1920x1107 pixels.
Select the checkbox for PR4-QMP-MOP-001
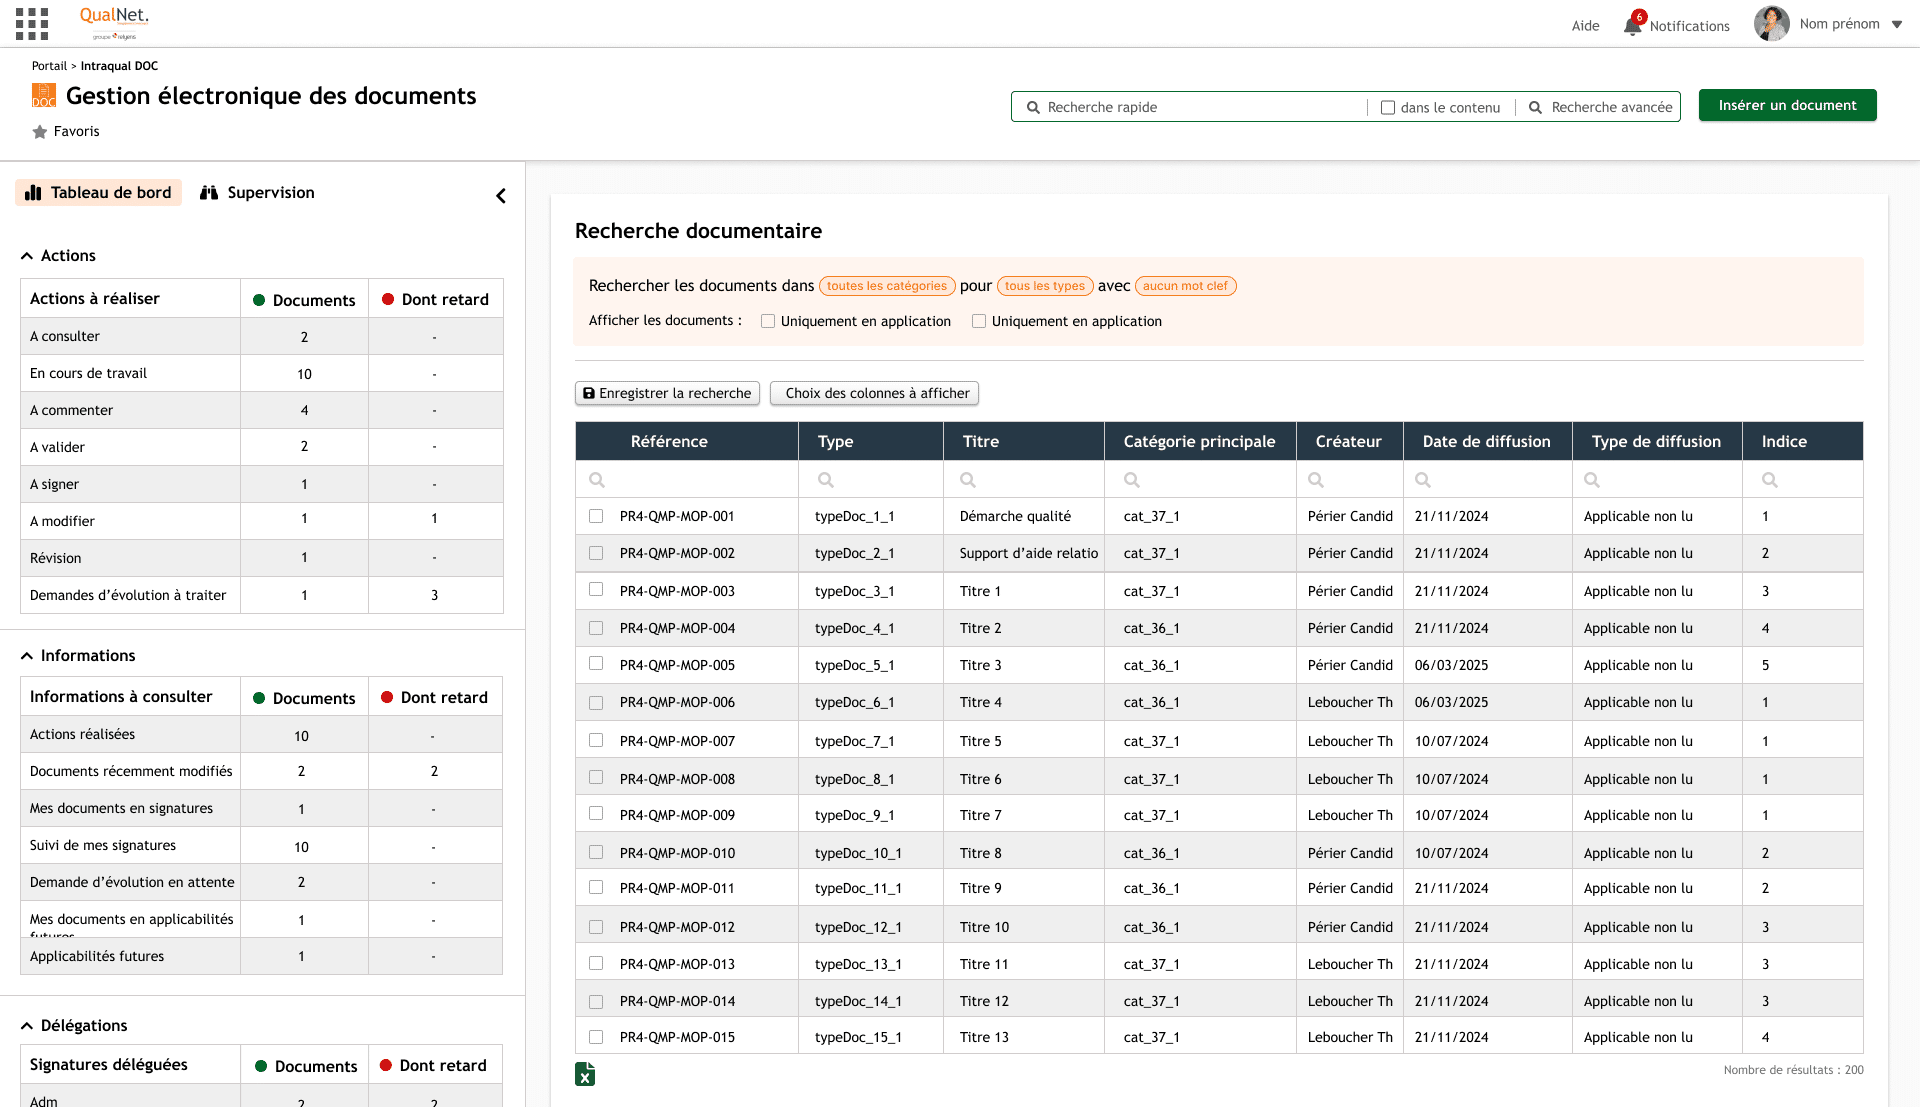pos(596,517)
